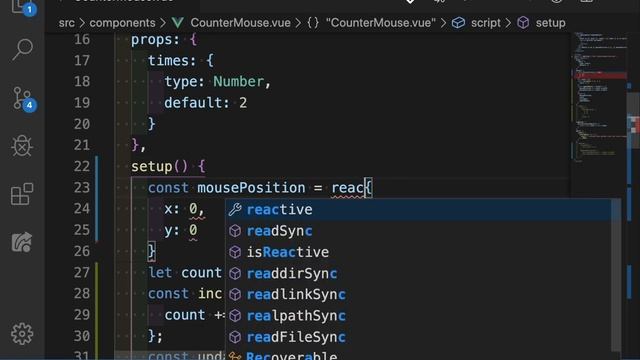Click the suggestion list scrollbar
The width and height of the screenshot is (640, 360).
(616, 274)
